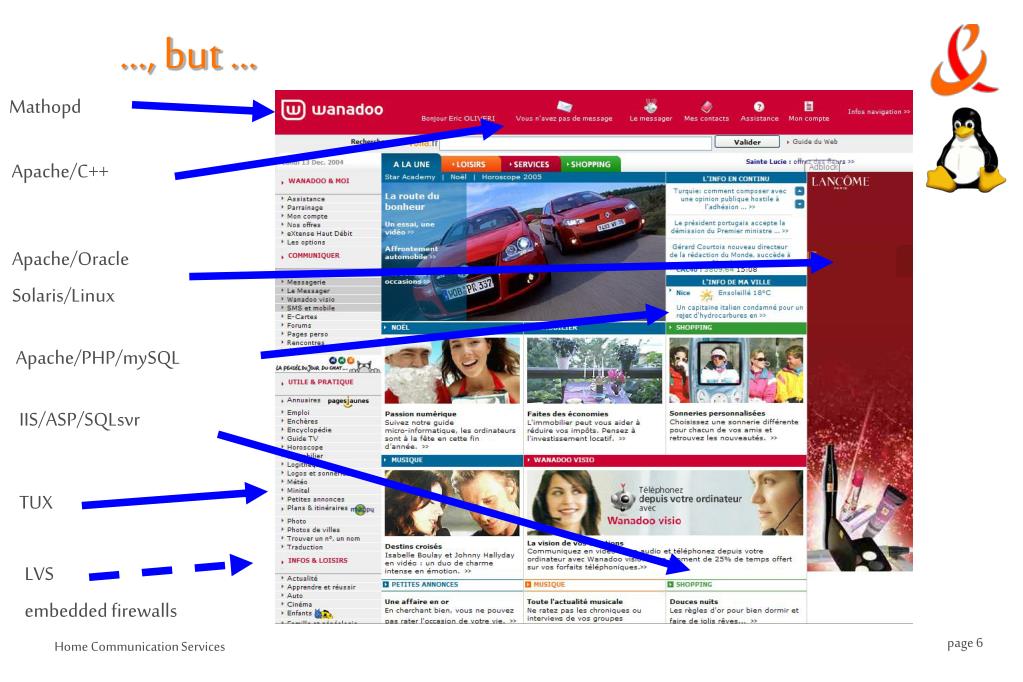Open the Destins croisés couple photo
The image size is (1023, 682).
pyautogui.click(x=451, y=503)
